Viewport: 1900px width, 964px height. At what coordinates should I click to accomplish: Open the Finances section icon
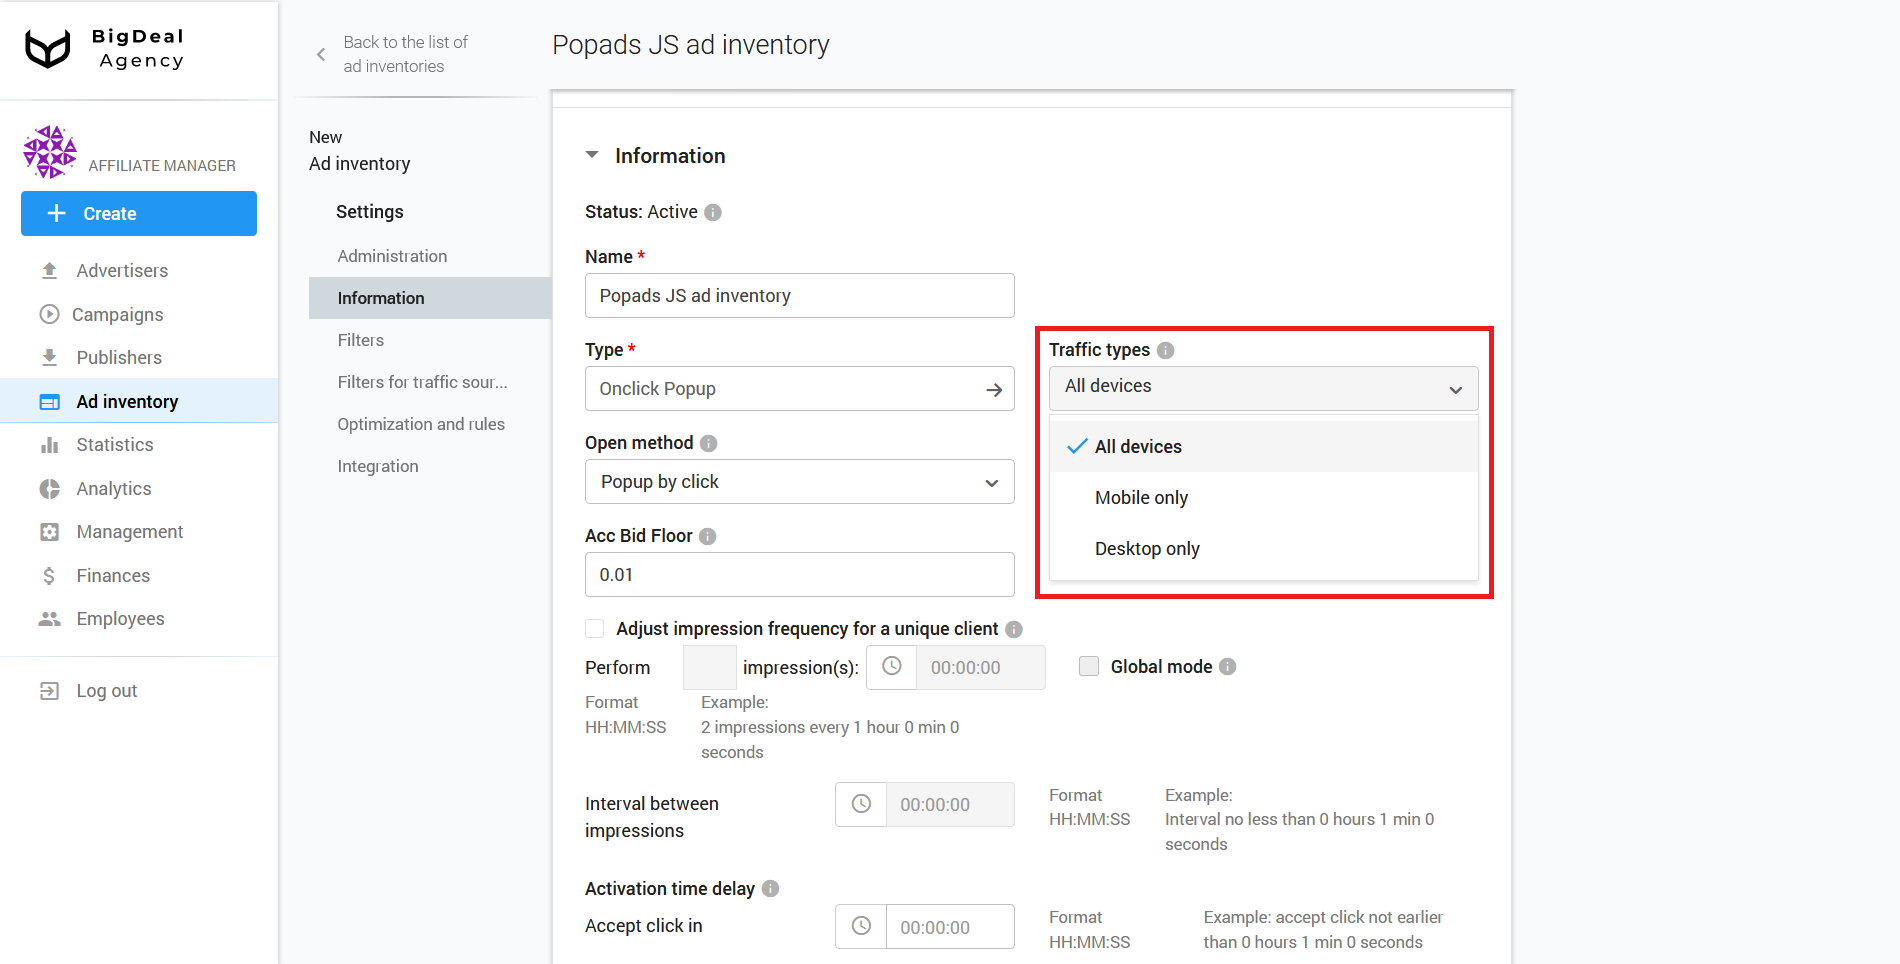pos(50,575)
